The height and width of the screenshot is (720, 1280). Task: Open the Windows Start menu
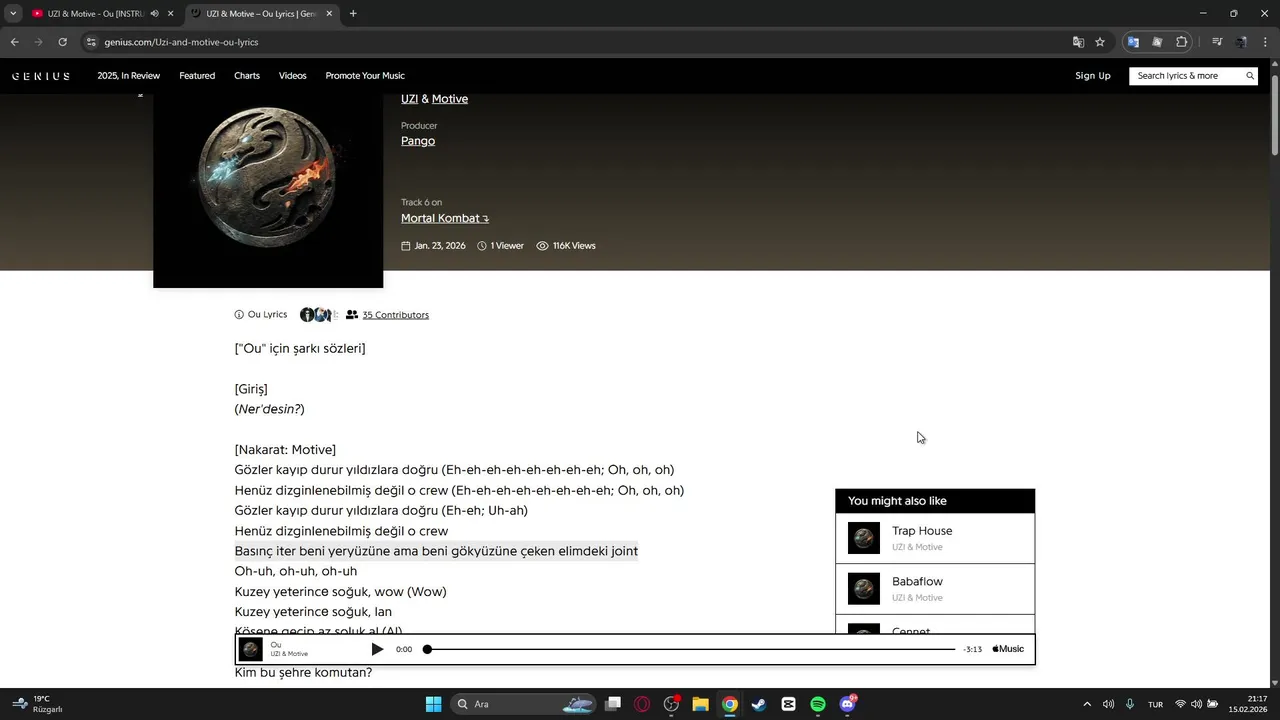[x=433, y=704]
